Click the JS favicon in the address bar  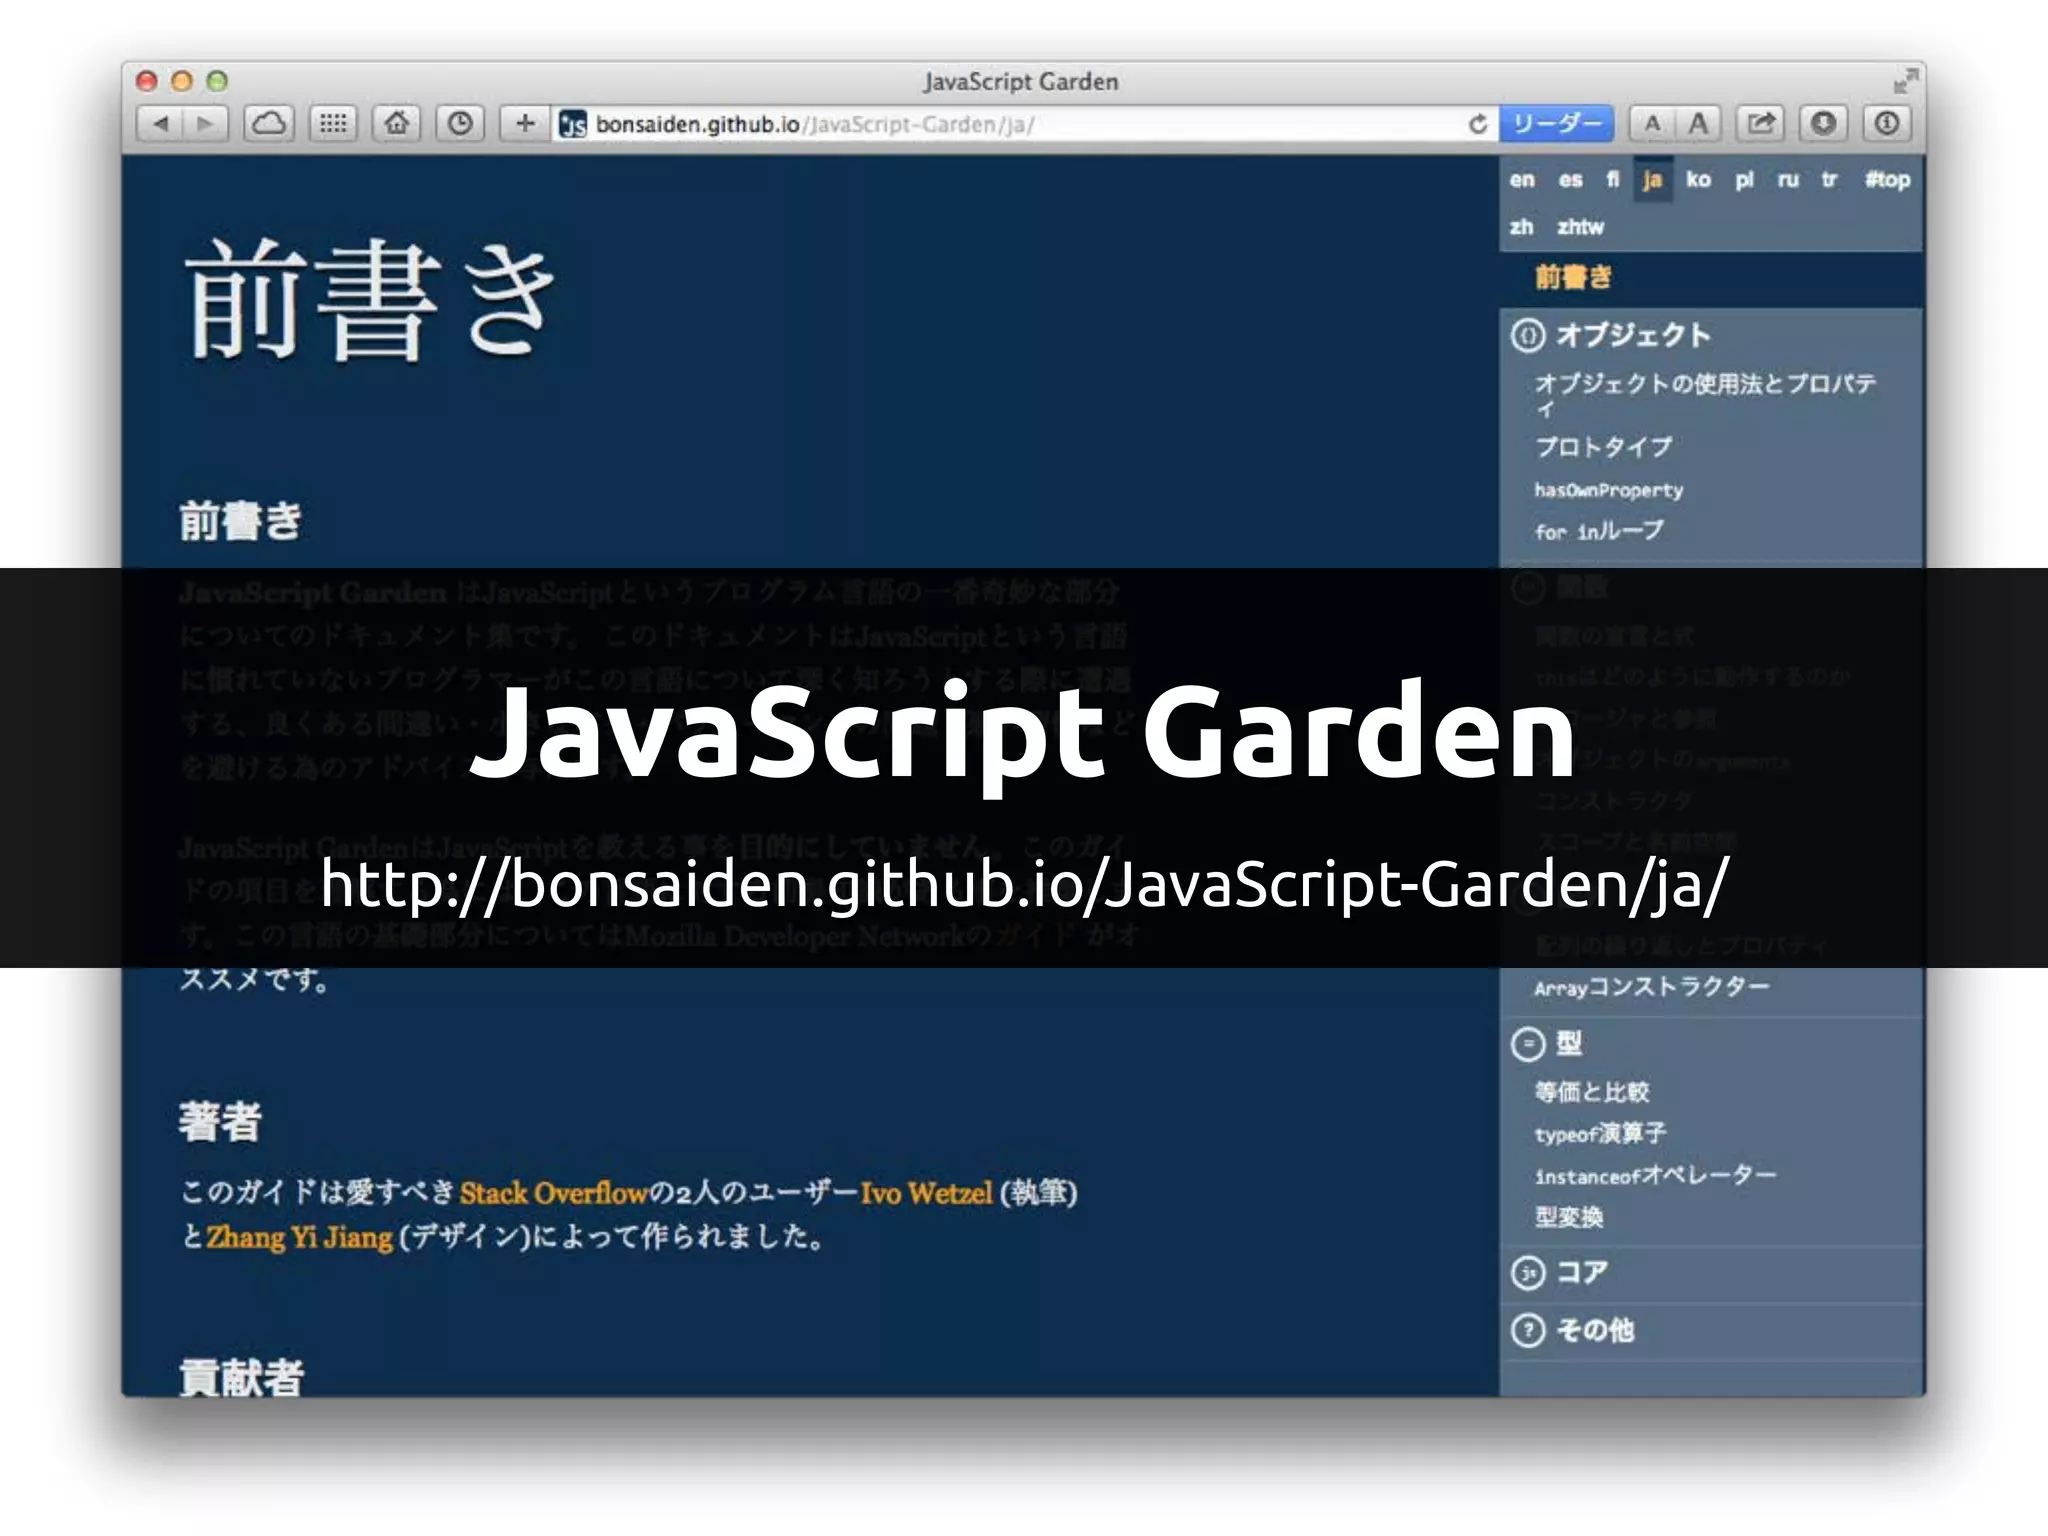coord(573,124)
